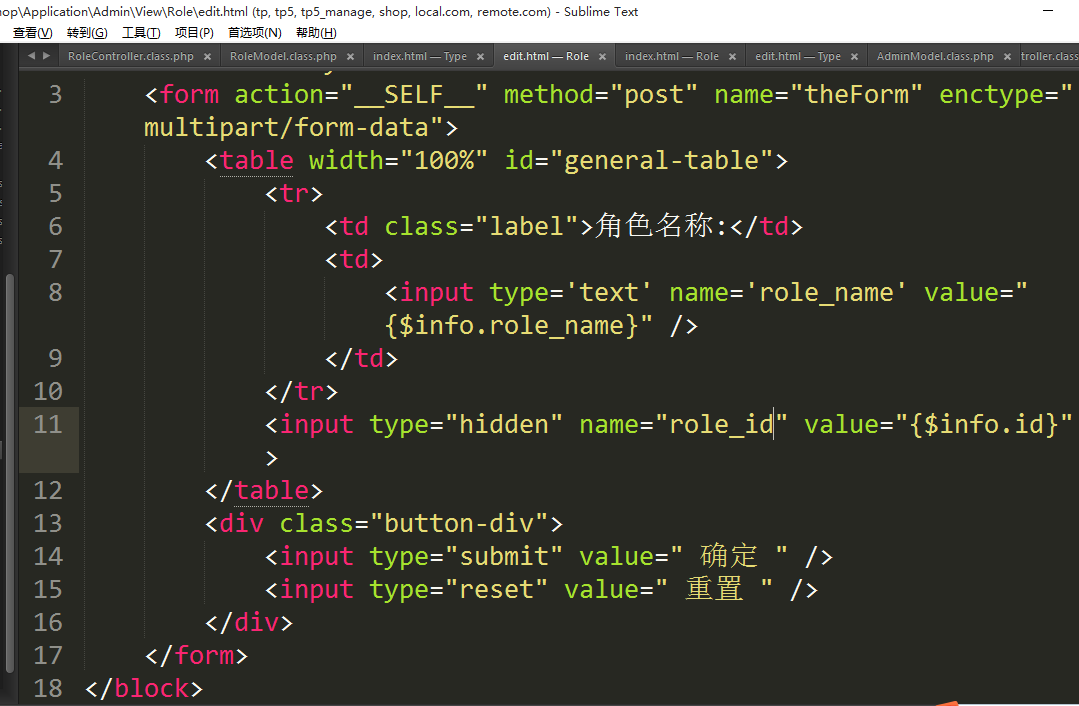Screen dimensions: 1079x706
Task: Click line number 14 in the gutter
Action: coord(48,557)
